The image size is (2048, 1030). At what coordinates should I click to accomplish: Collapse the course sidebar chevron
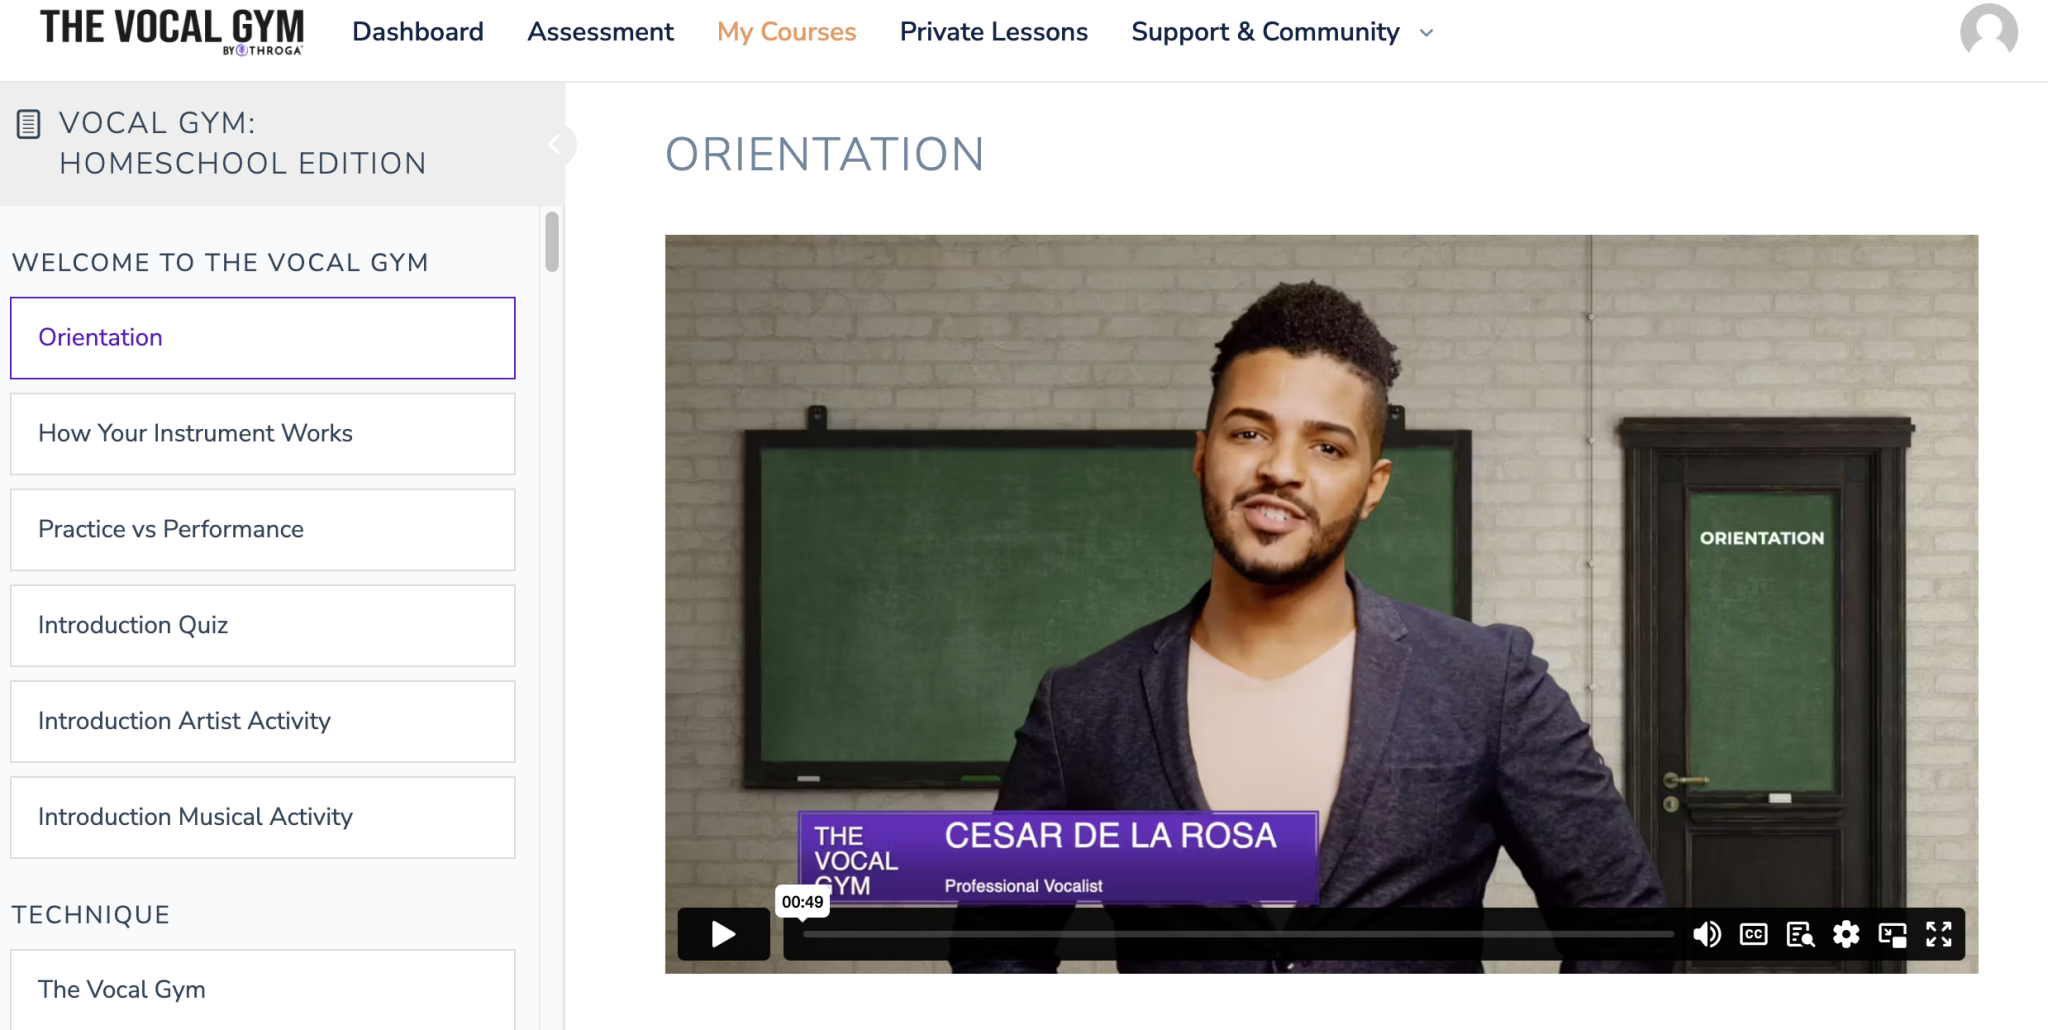click(x=555, y=144)
